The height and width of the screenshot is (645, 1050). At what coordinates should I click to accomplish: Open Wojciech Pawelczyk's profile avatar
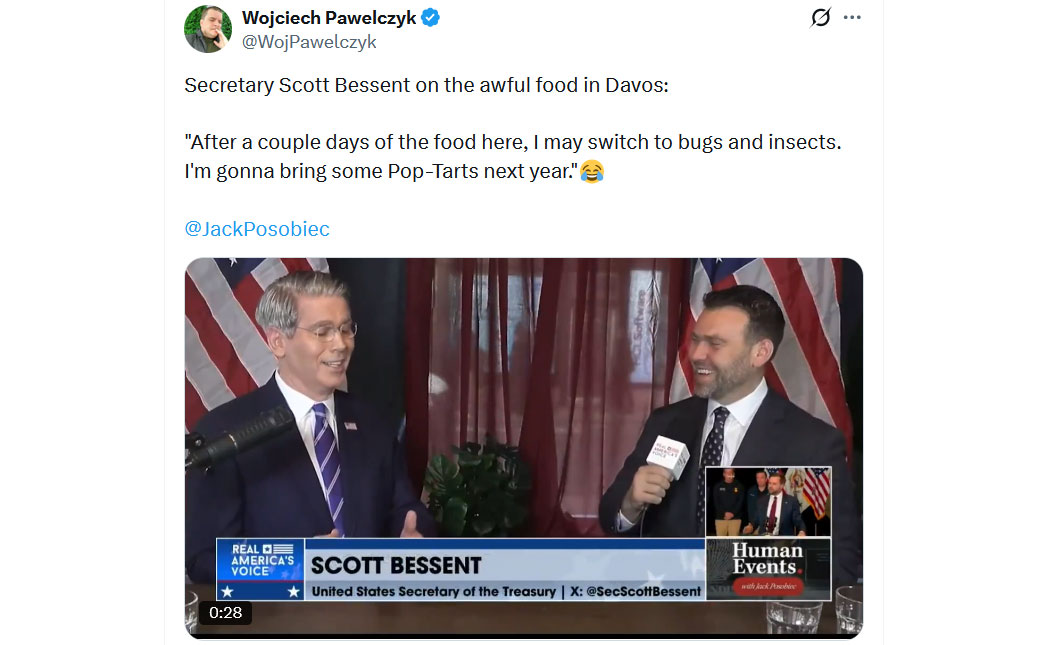(208, 29)
